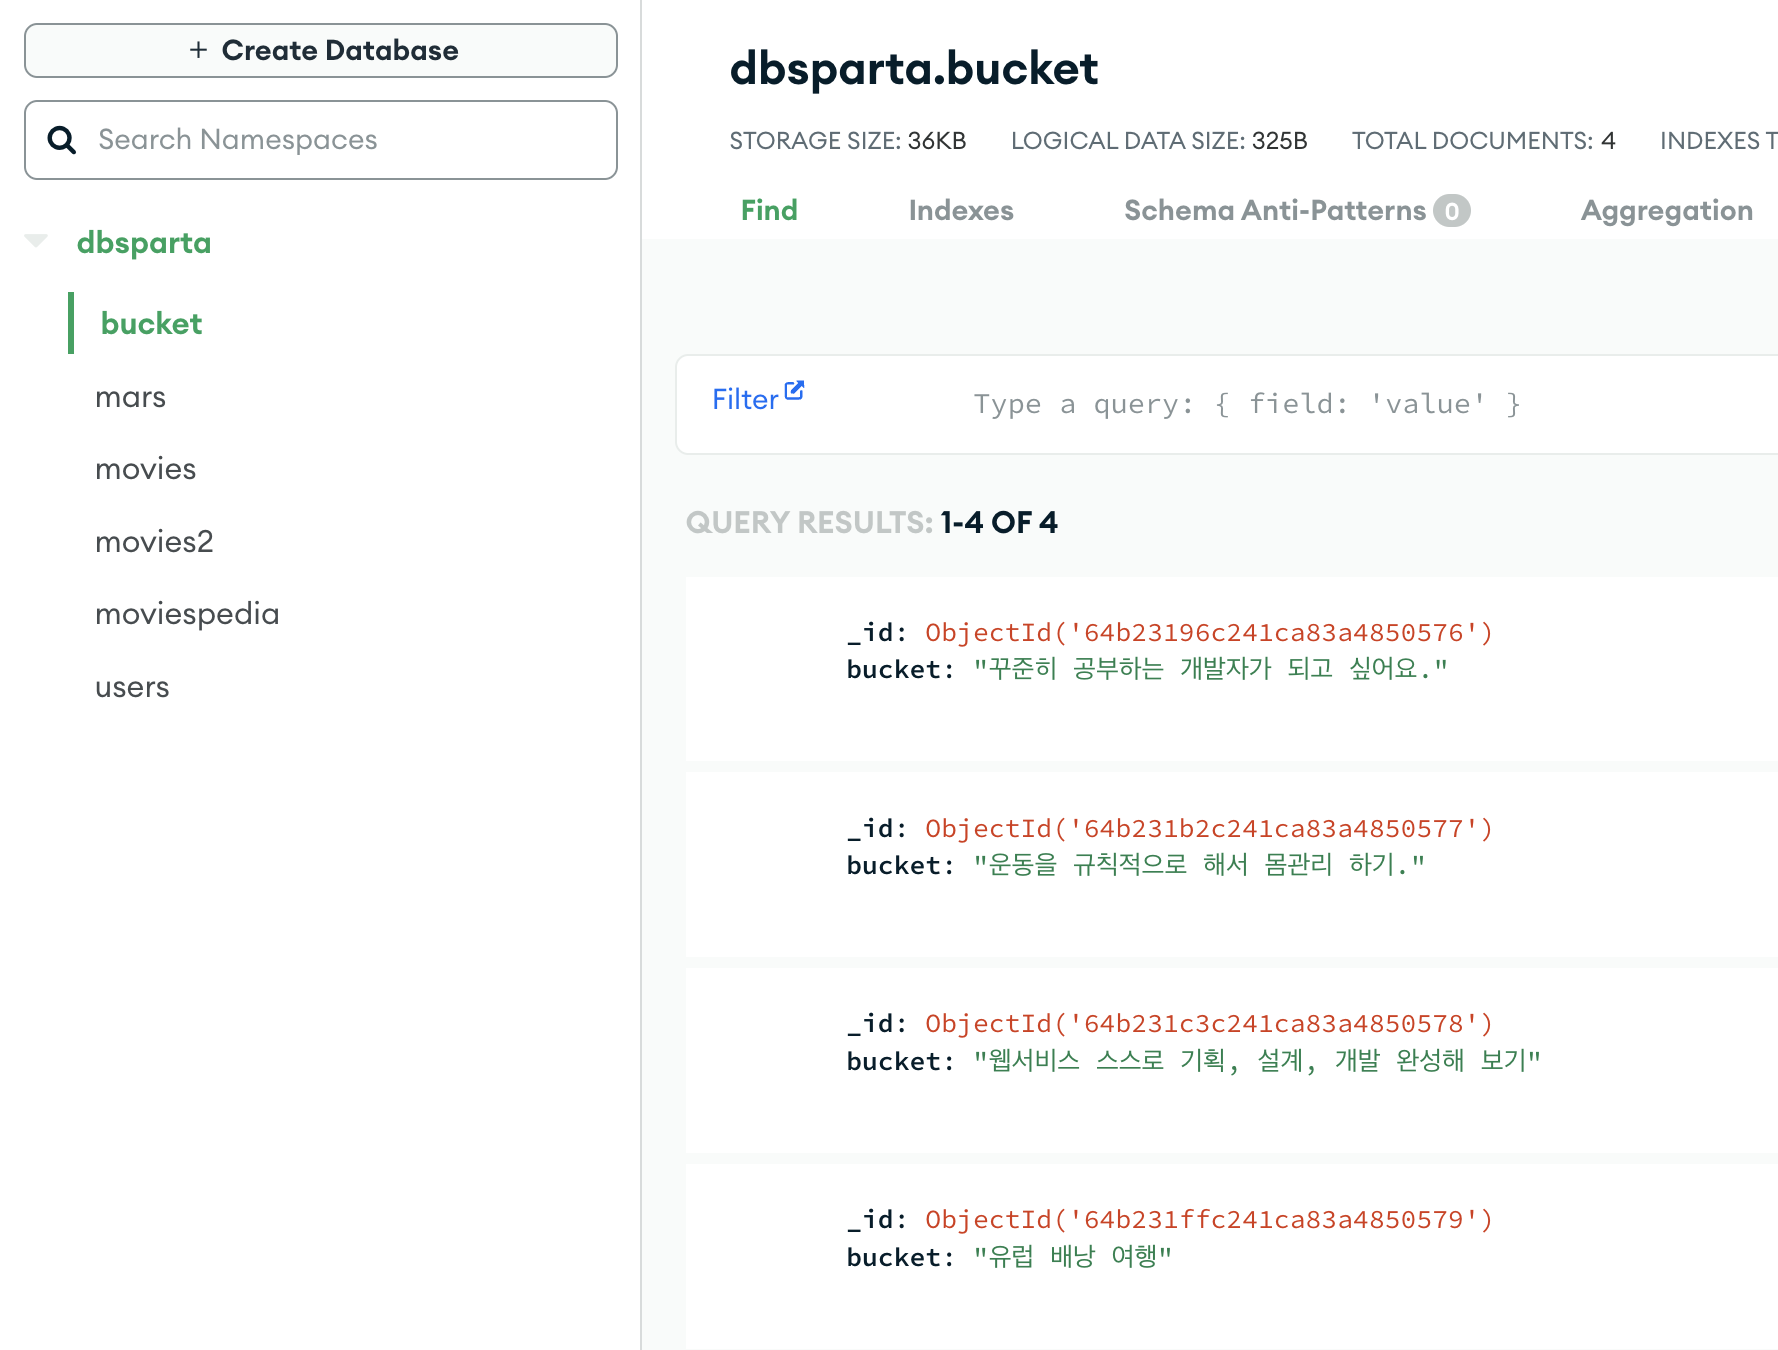The height and width of the screenshot is (1350, 1778).
Task: Click the Filter external link icon
Action: point(794,390)
